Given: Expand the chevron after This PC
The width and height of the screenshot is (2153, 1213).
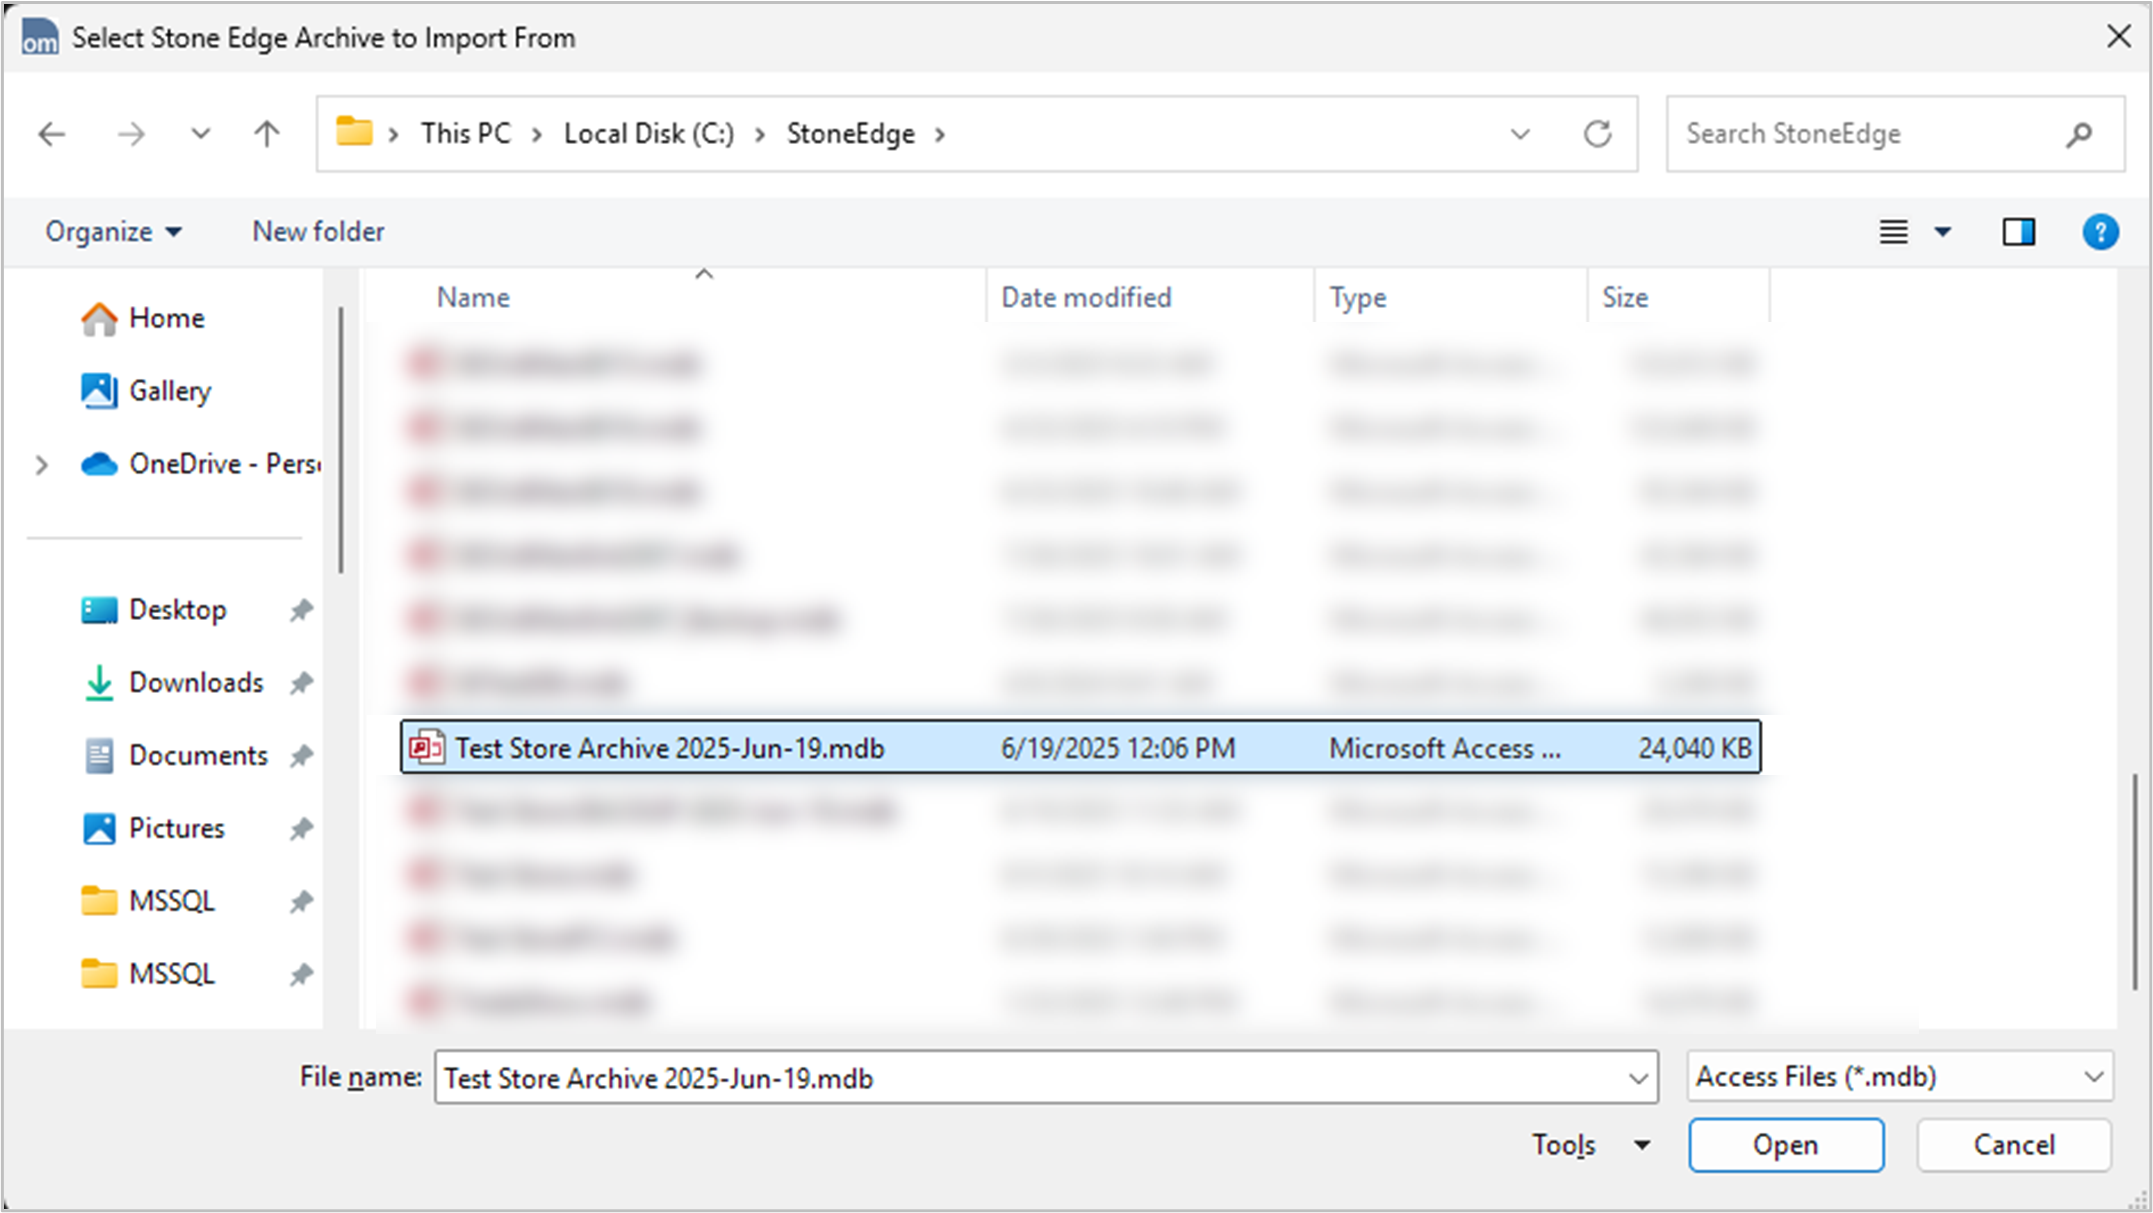Looking at the screenshot, I should tap(537, 134).
